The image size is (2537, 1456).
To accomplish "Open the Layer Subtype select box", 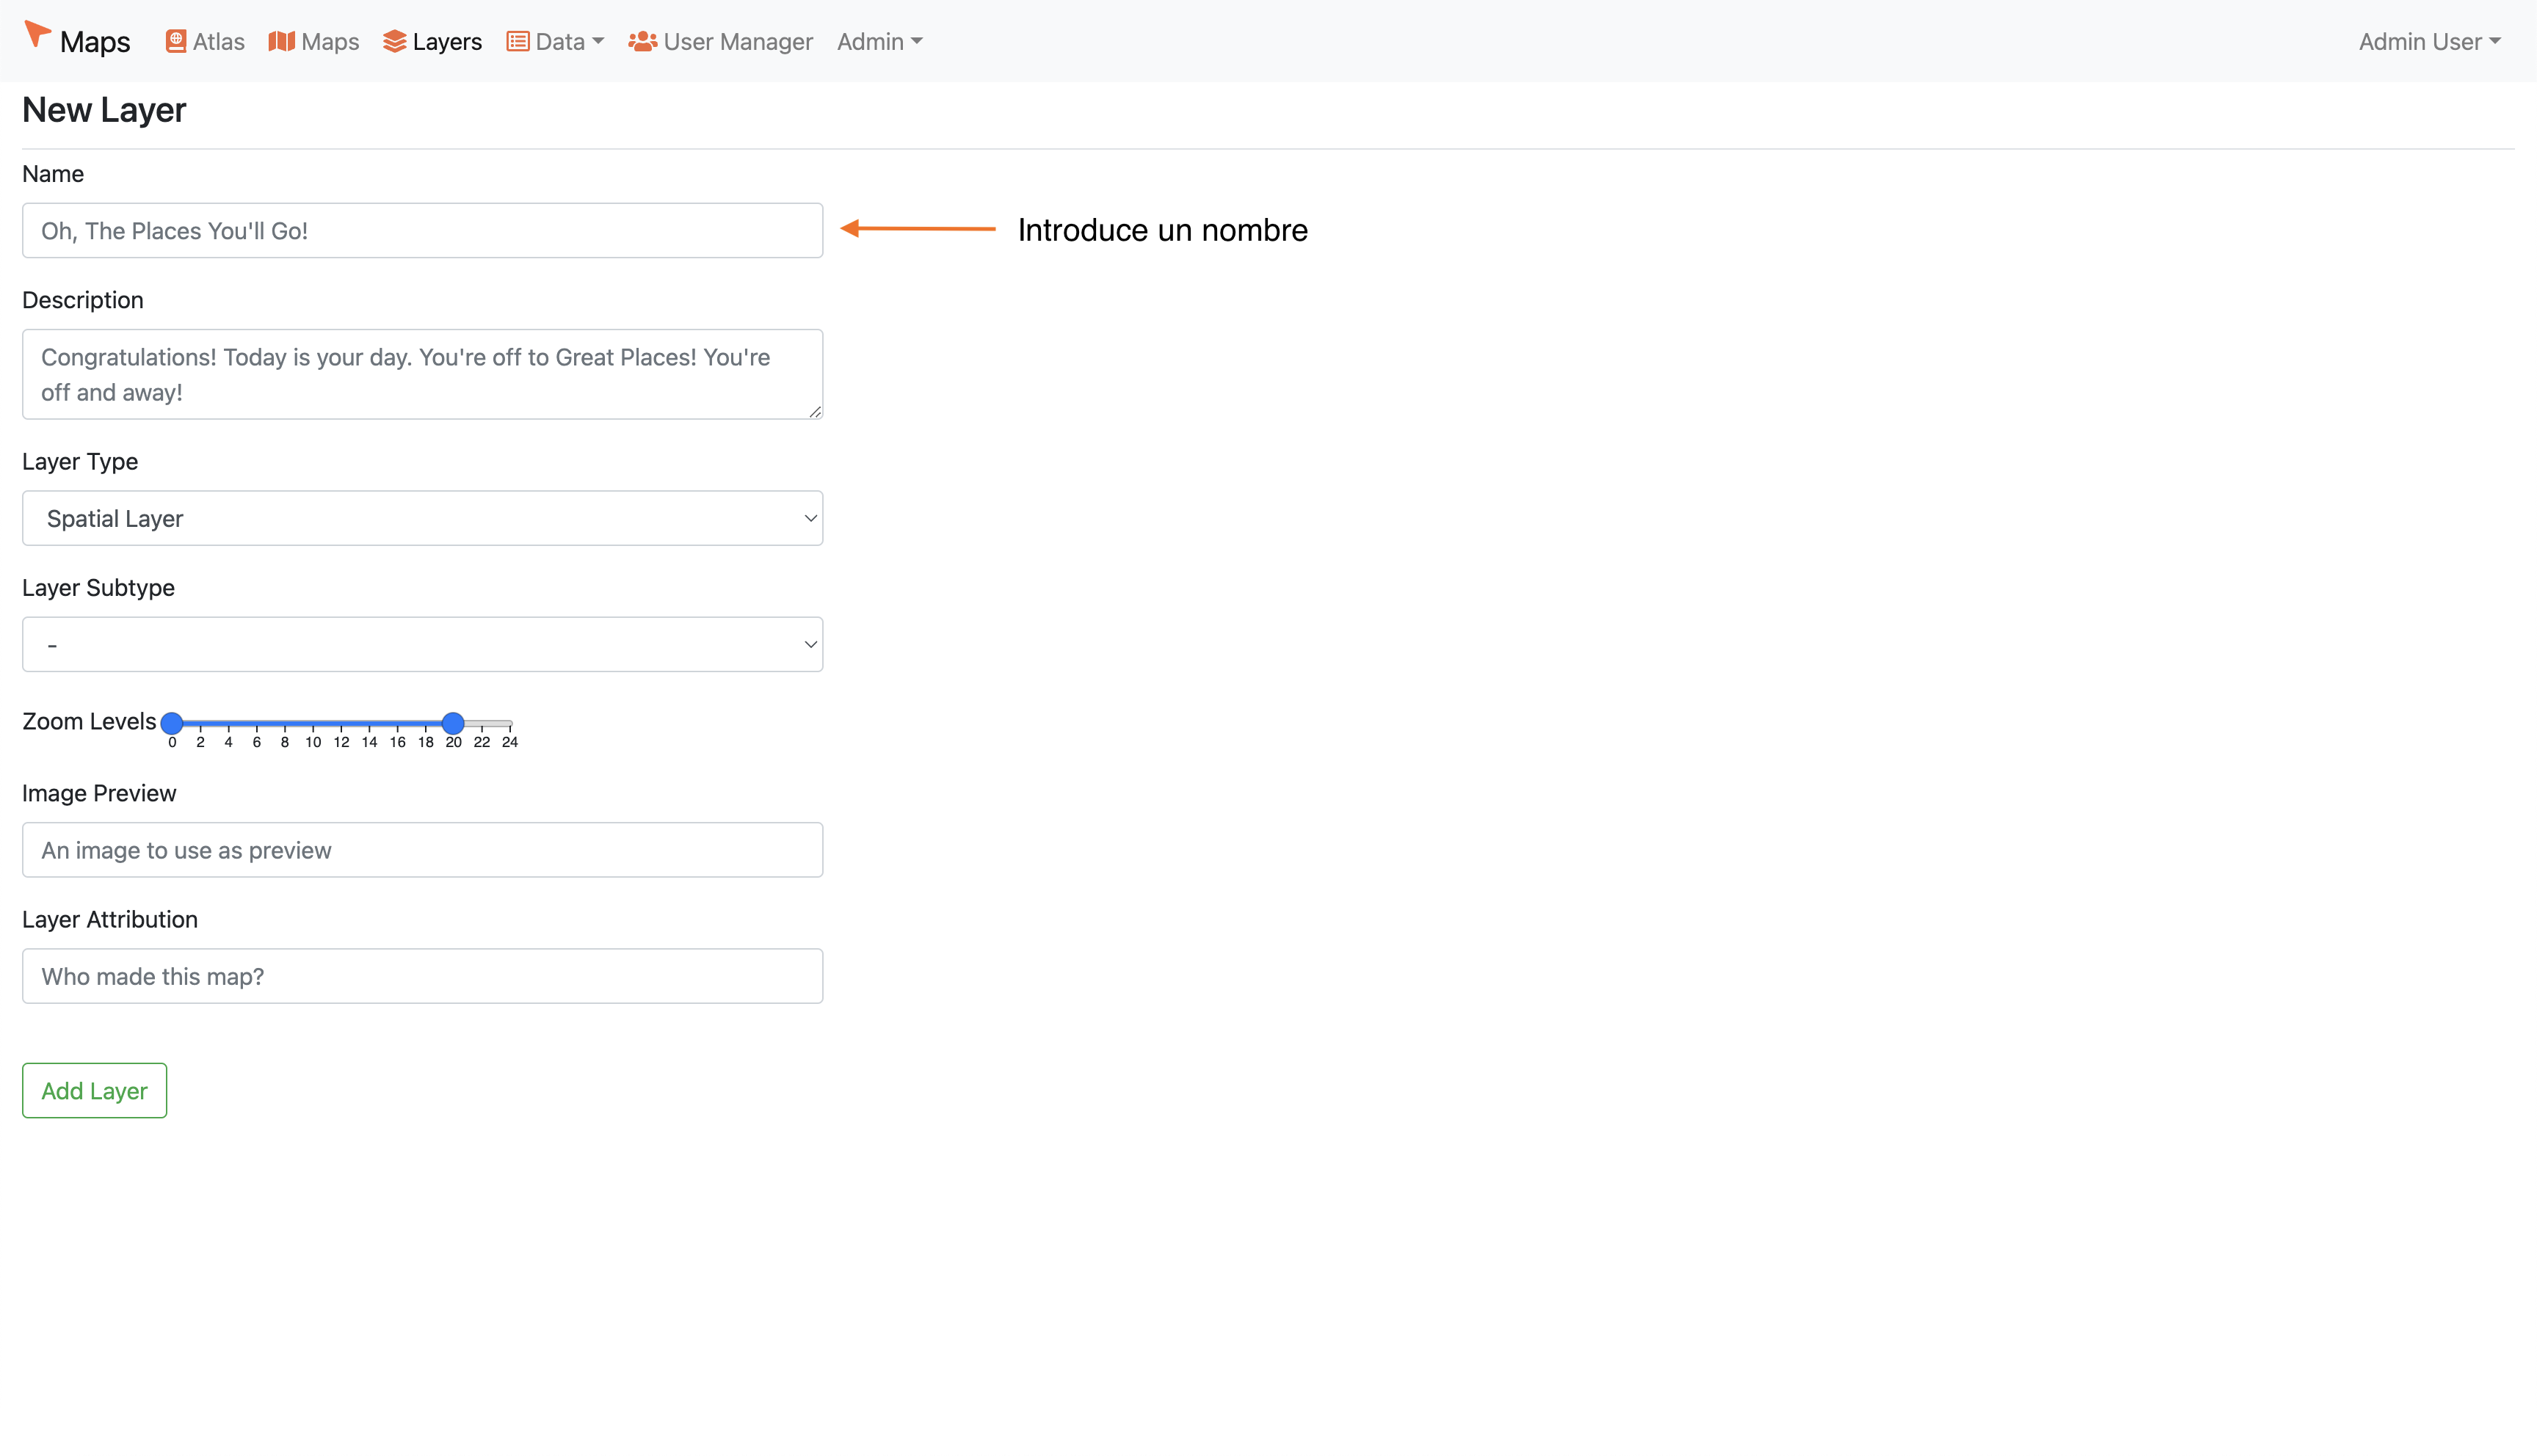I will (x=422, y=644).
